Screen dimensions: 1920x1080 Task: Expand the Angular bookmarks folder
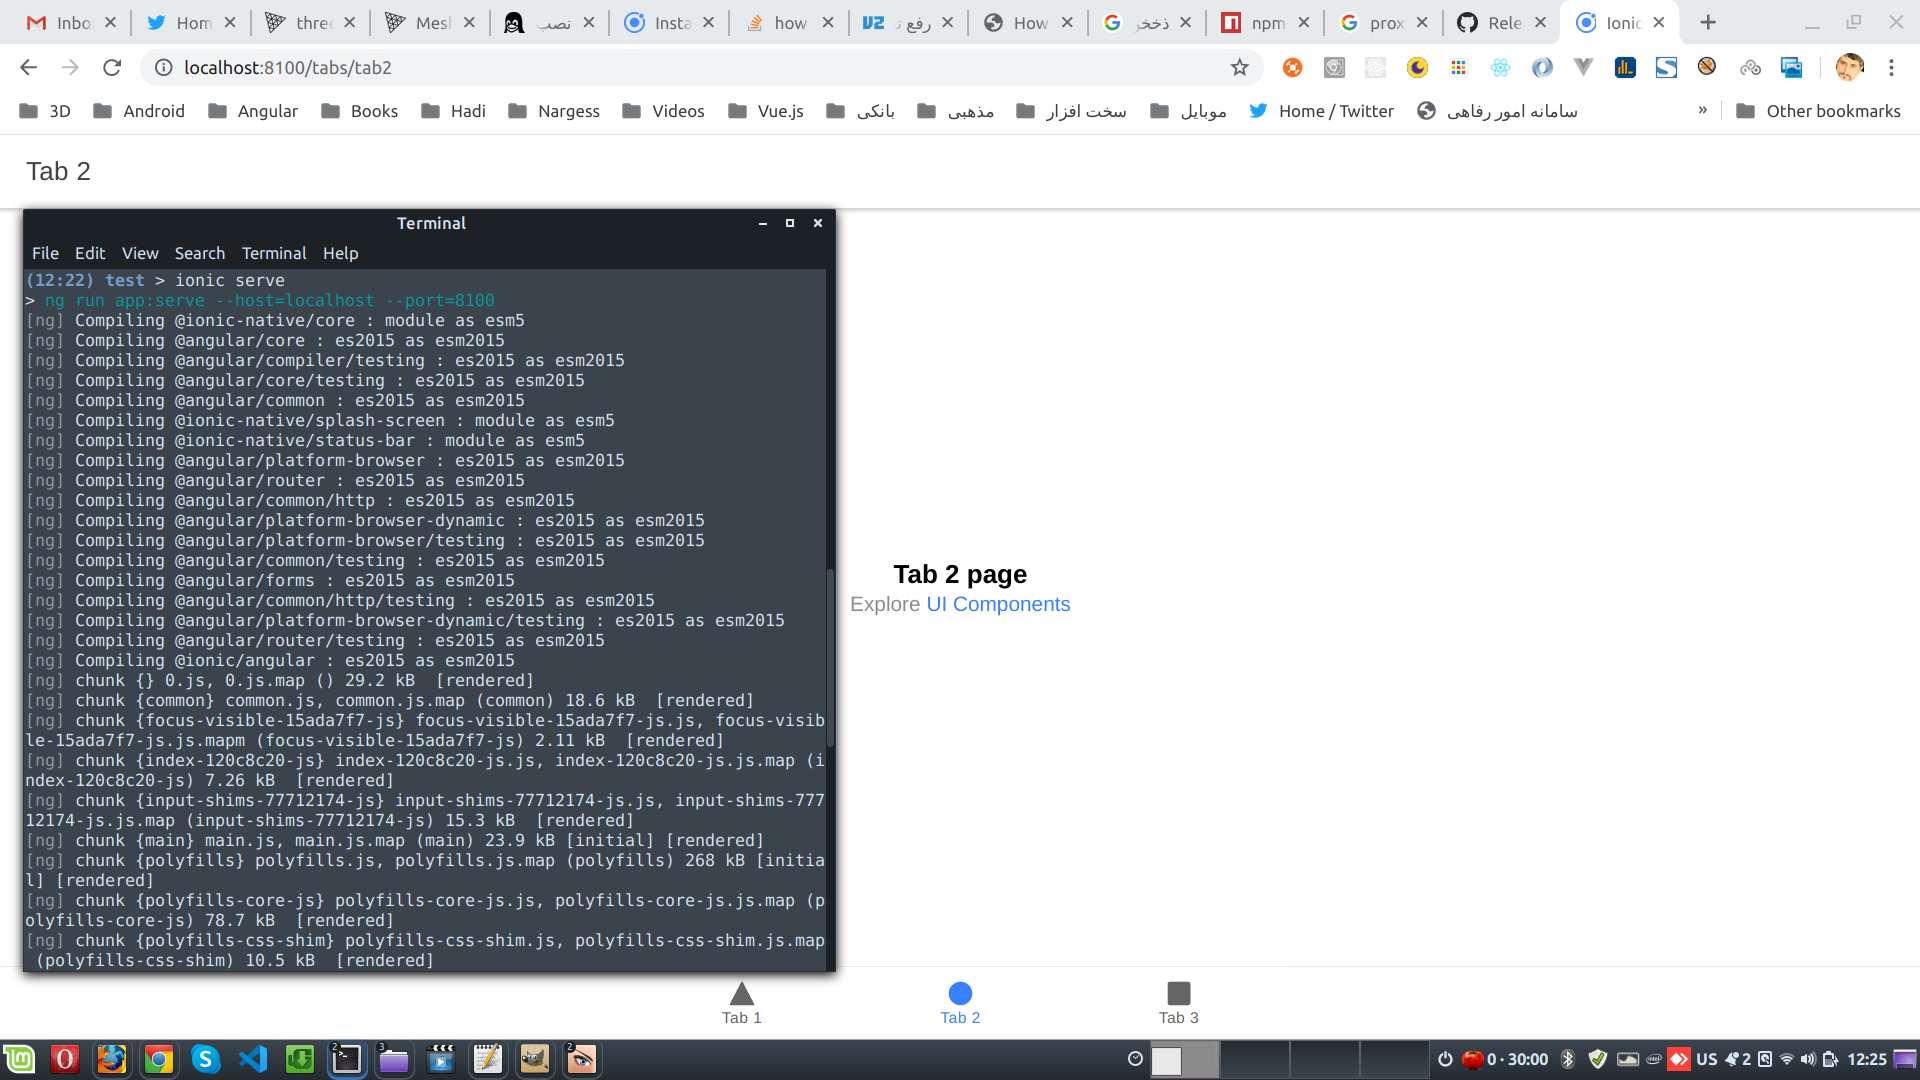pyautogui.click(x=253, y=111)
